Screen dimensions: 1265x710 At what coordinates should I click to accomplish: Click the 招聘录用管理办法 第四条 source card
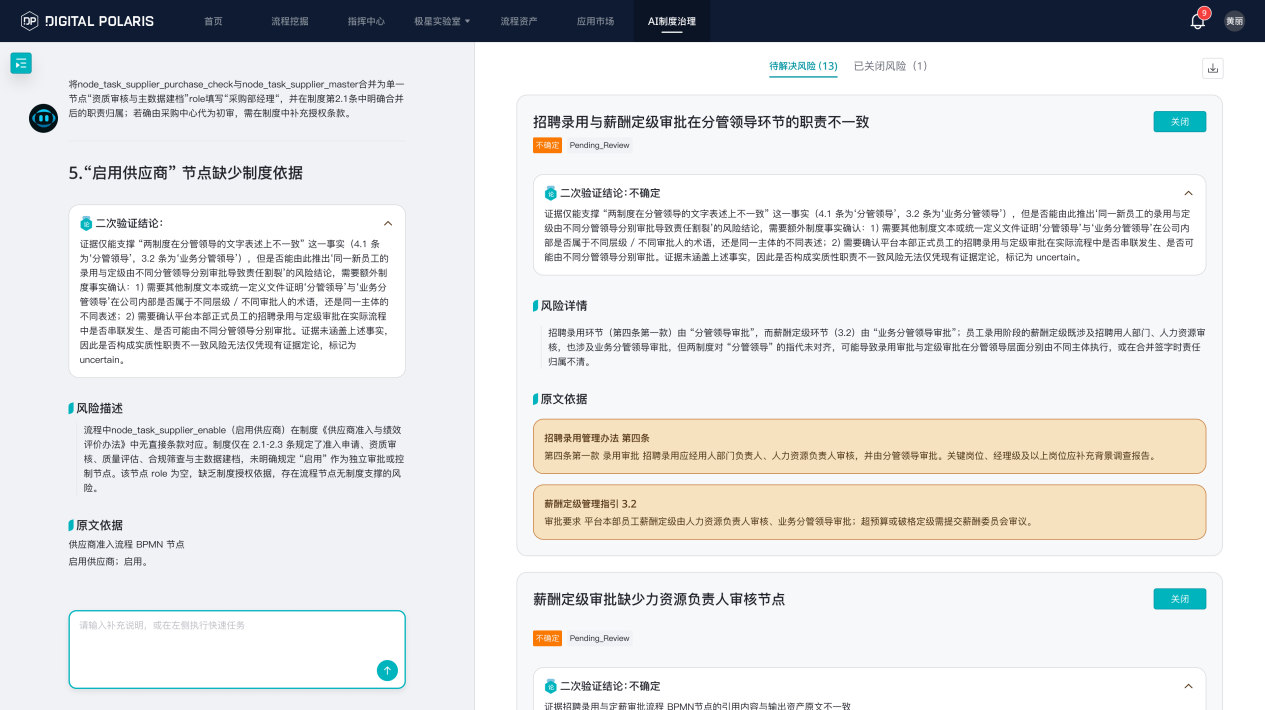click(x=869, y=447)
